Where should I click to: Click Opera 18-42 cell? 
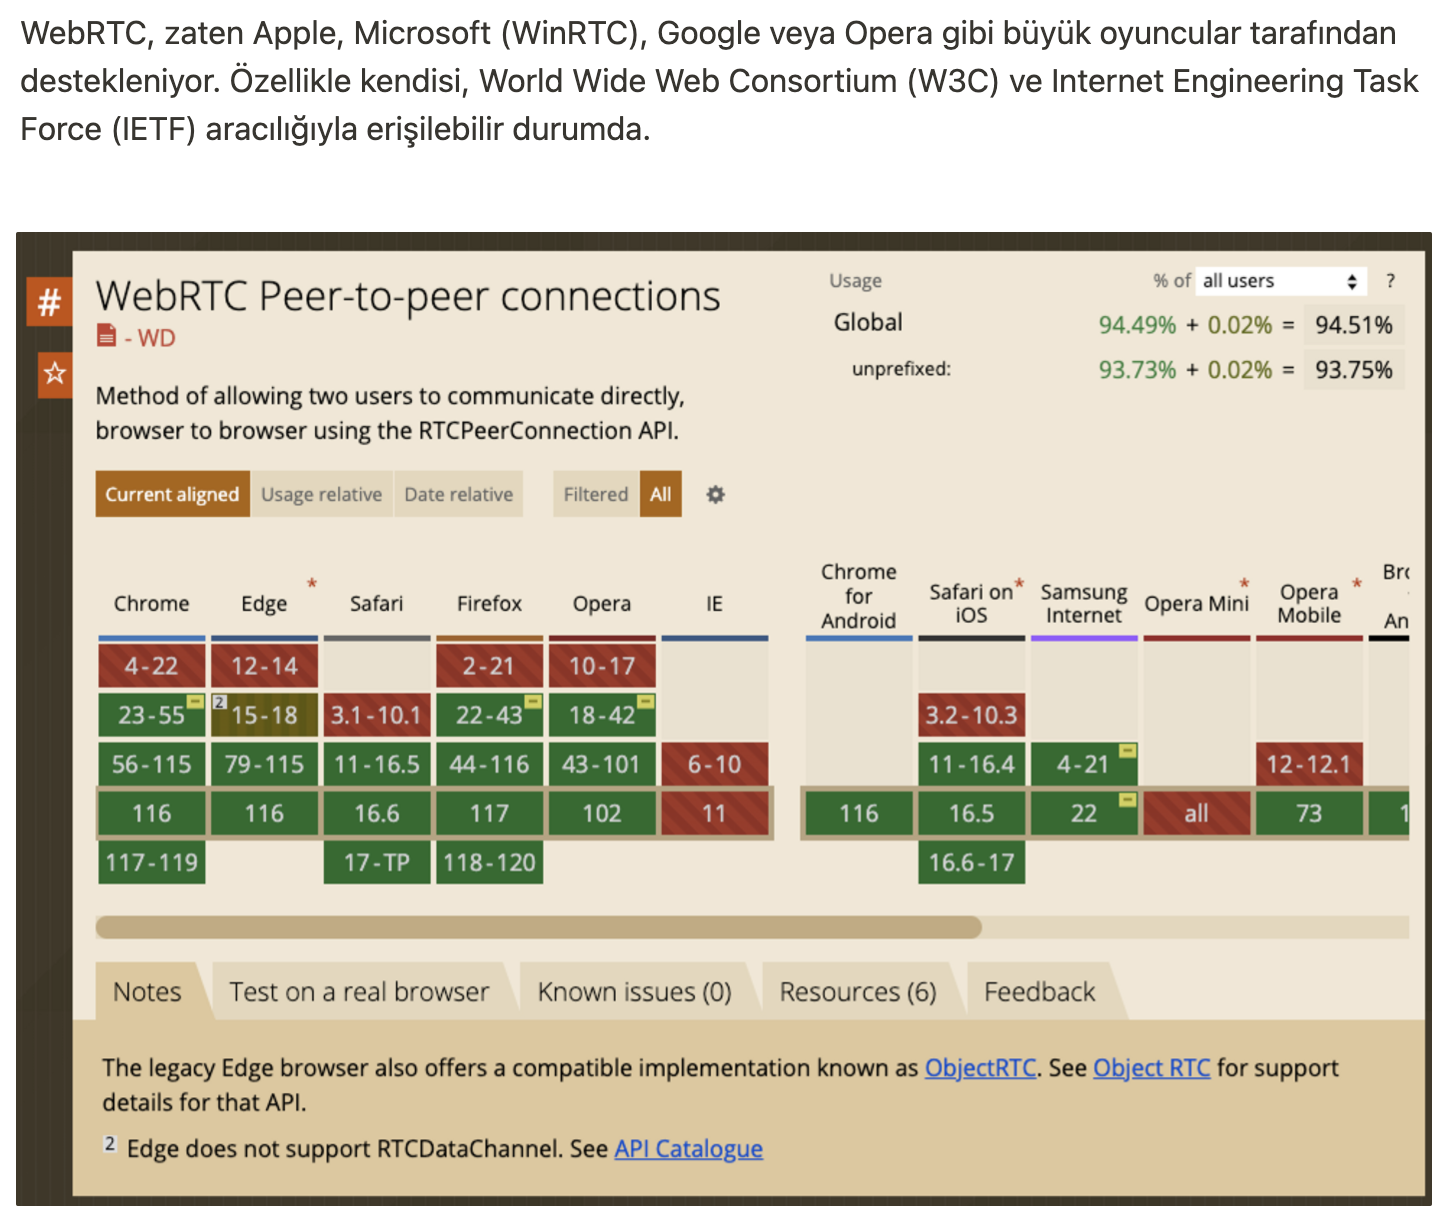pos(602,715)
